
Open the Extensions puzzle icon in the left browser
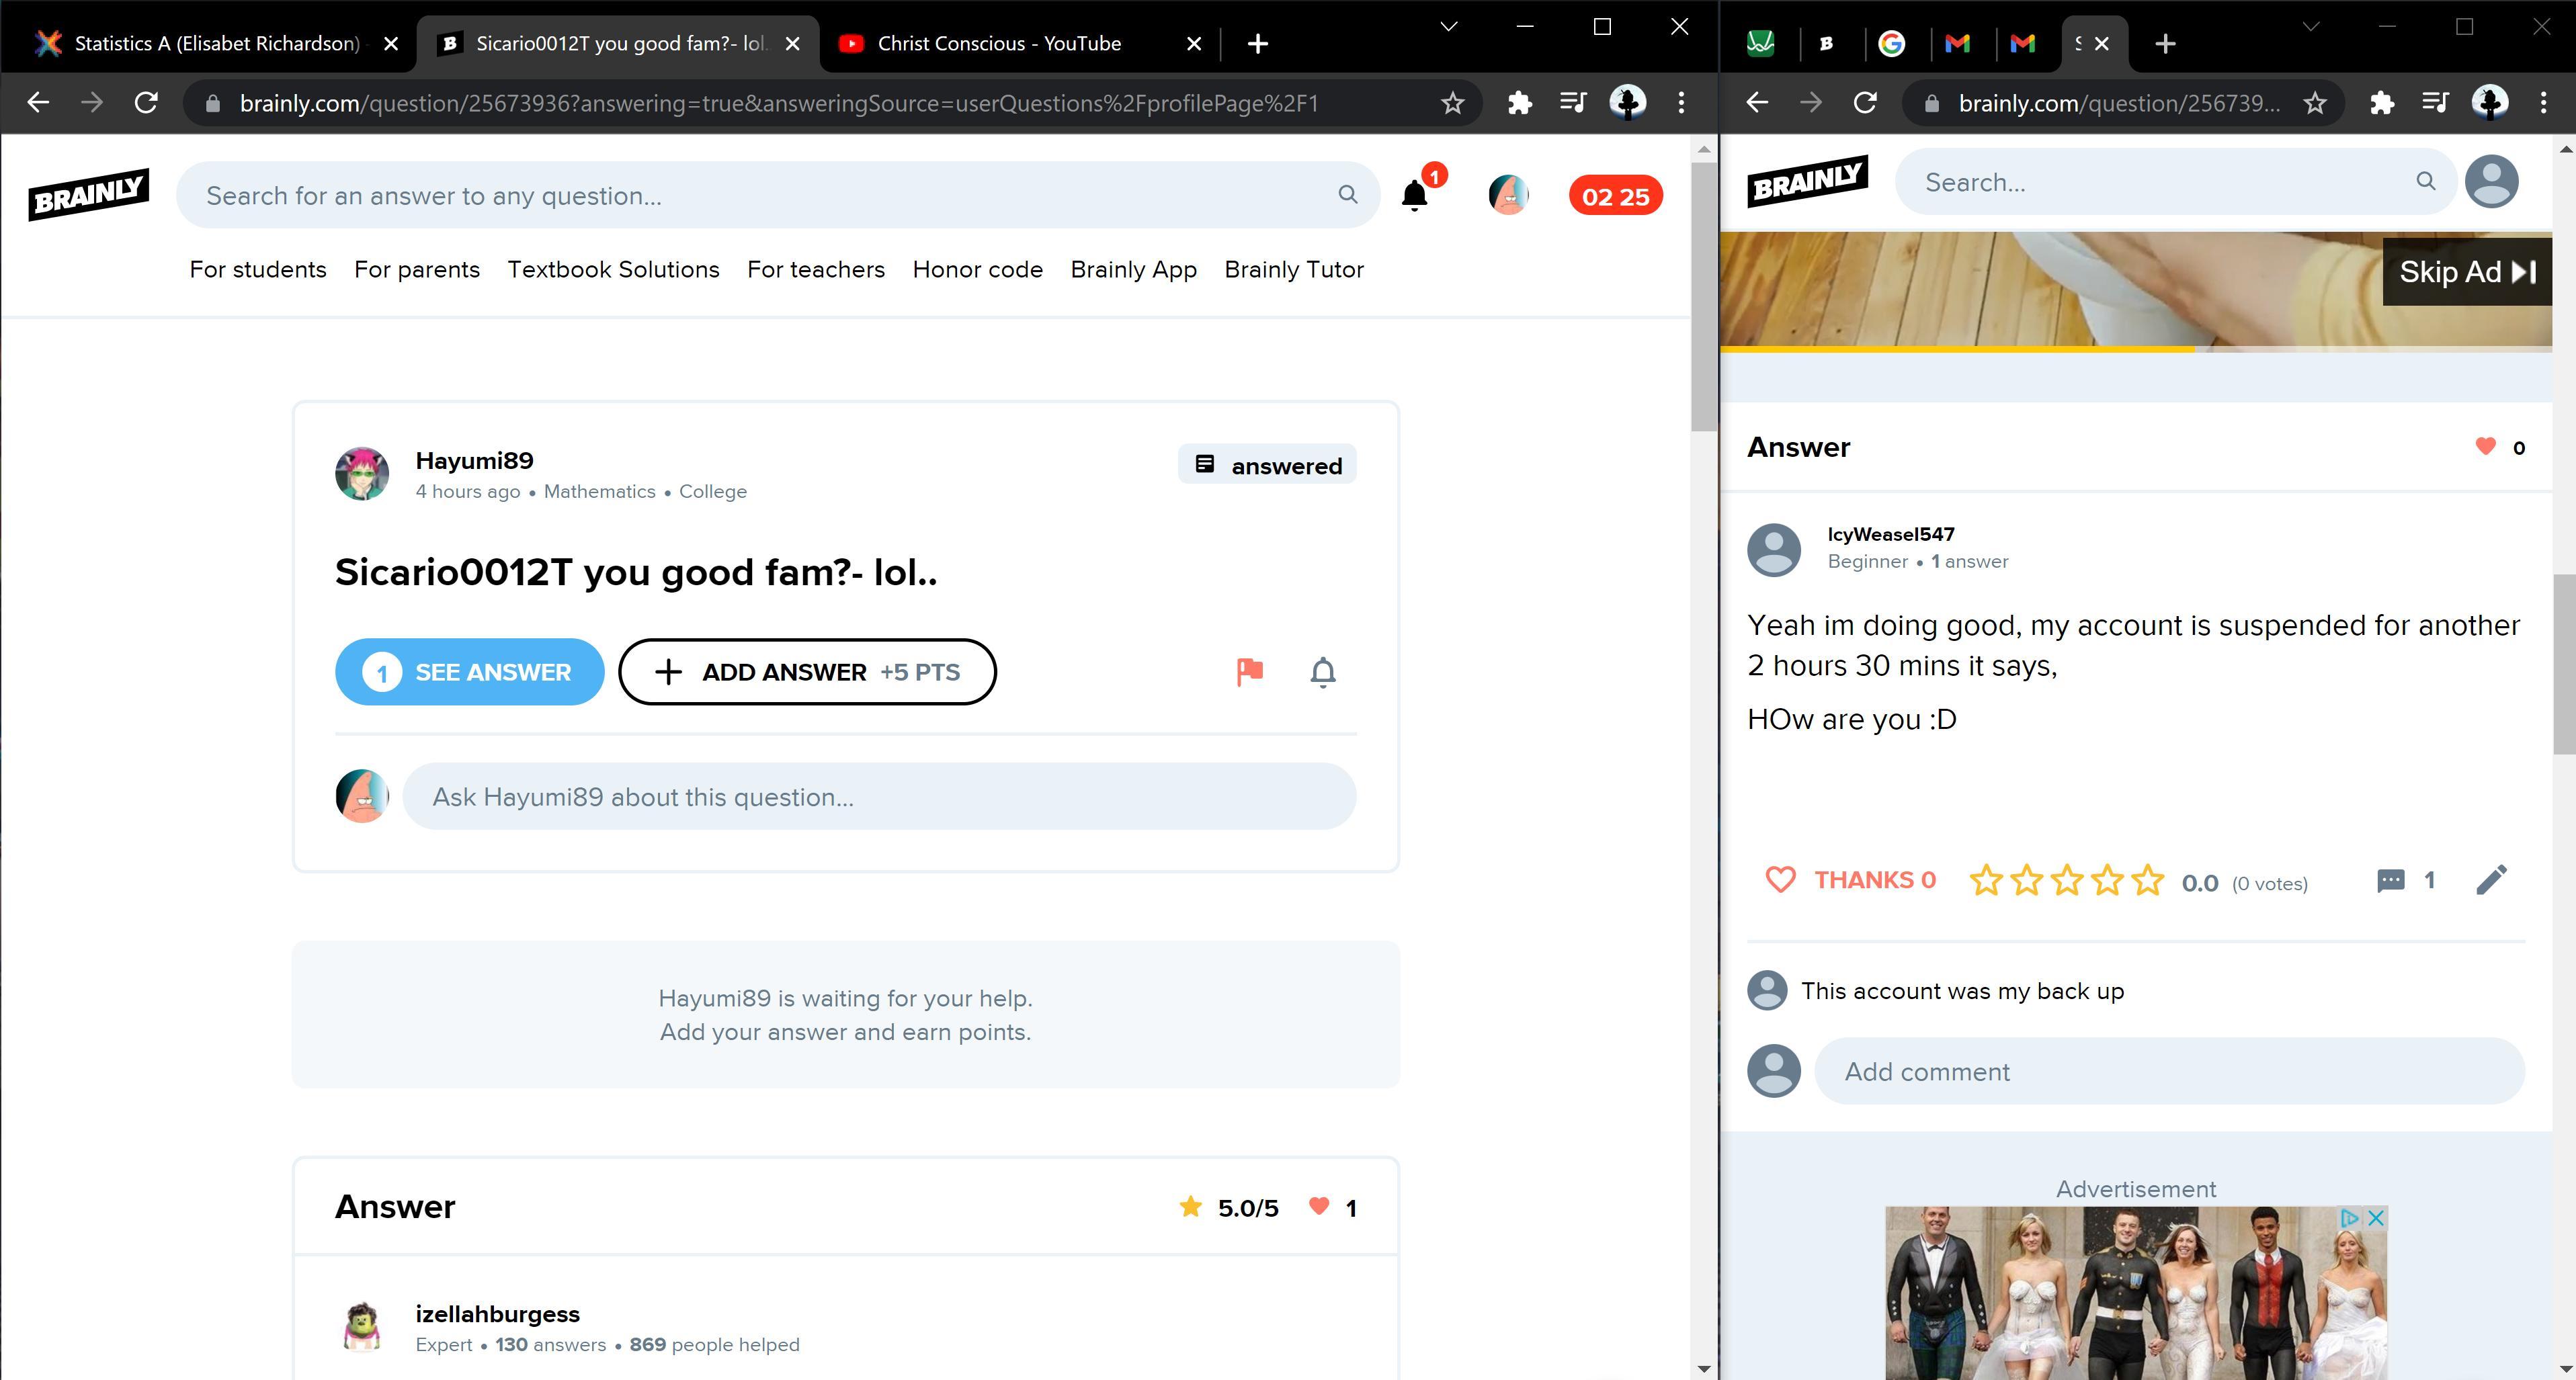(1519, 103)
